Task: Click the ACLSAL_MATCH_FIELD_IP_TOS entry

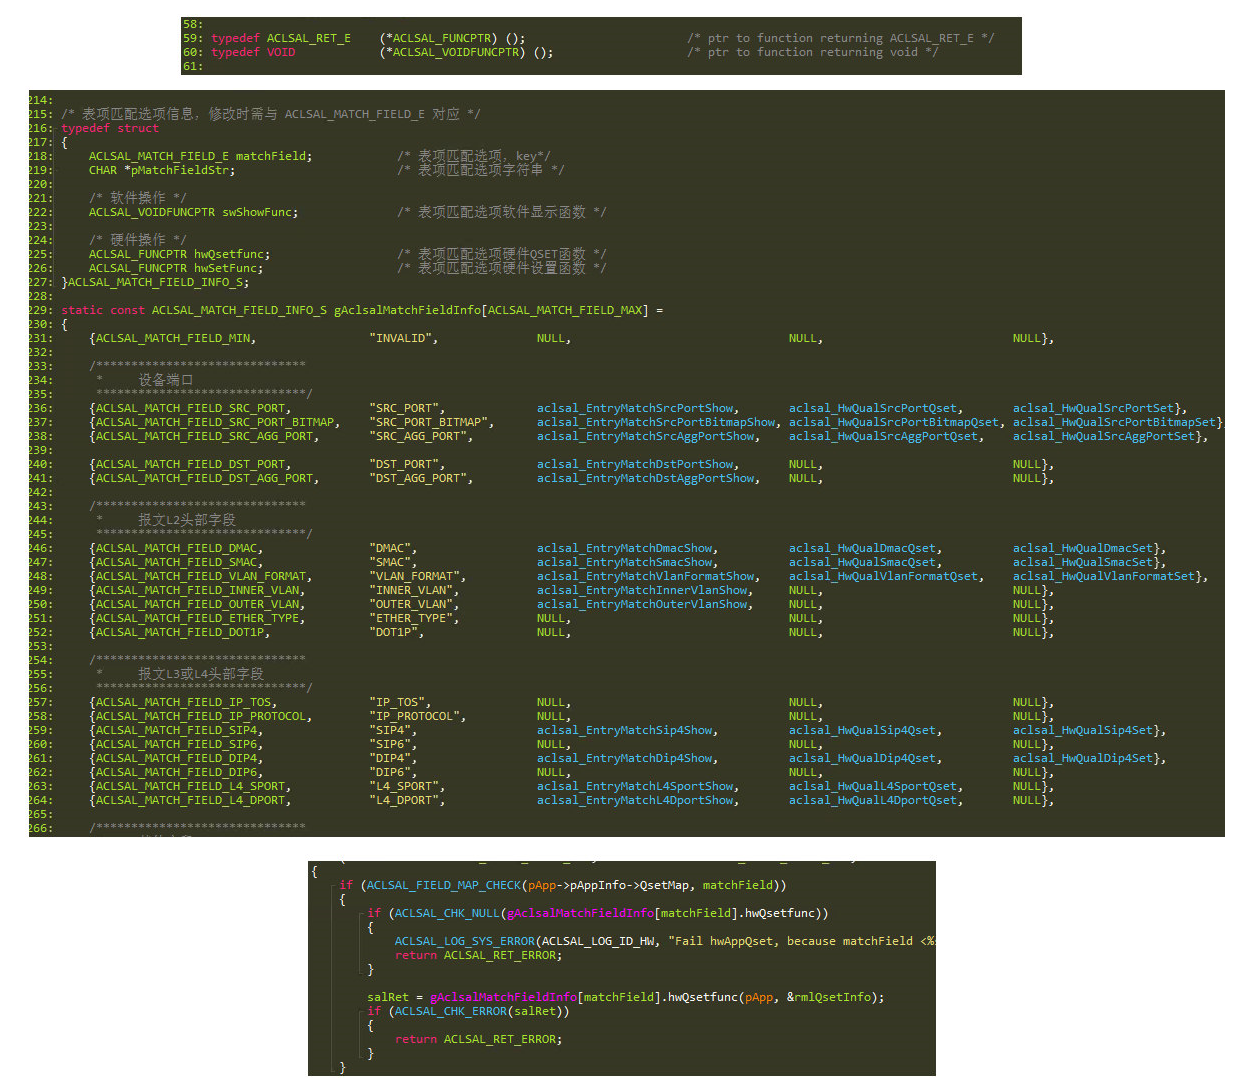Action: pyautogui.click(x=183, y=702)
